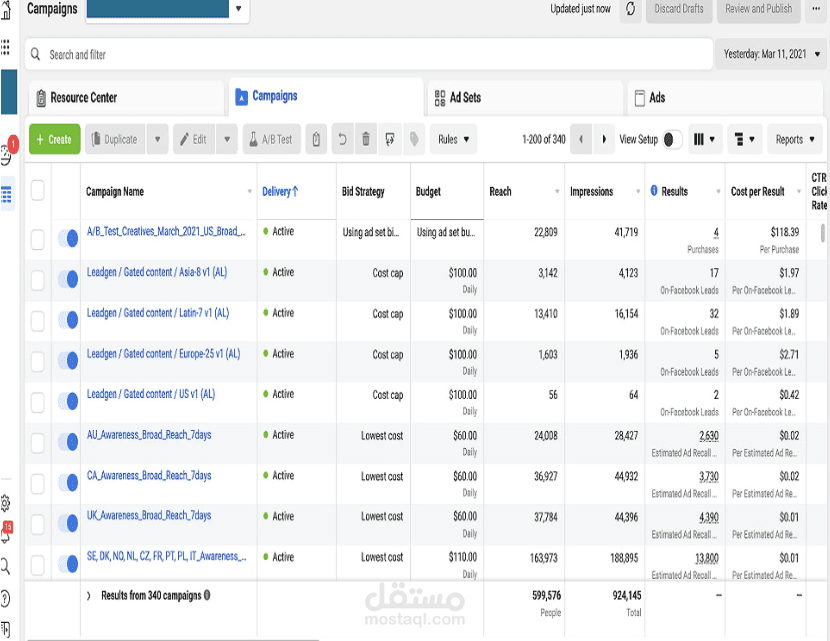Switch to the Ads tab
This screenshot has height=641, width=830.
coord(725,98)
